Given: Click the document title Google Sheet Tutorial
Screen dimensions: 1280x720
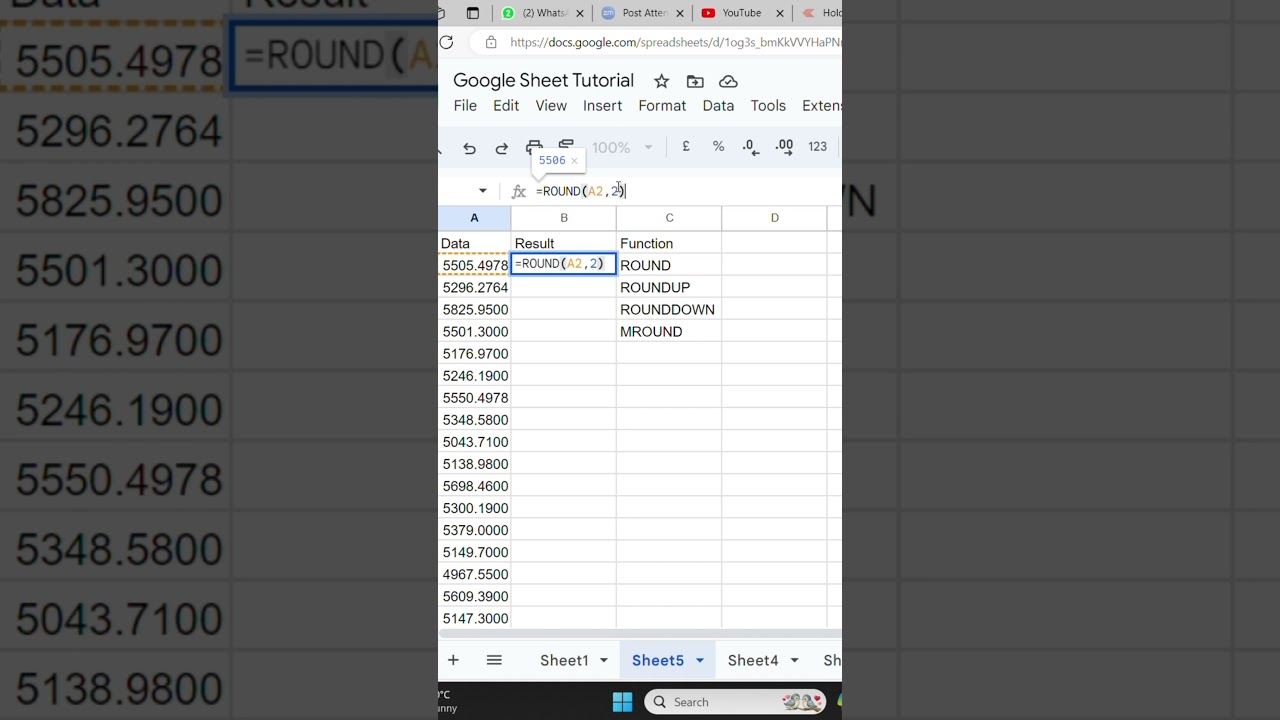Looking at the screenshot, I should [543, 81].
